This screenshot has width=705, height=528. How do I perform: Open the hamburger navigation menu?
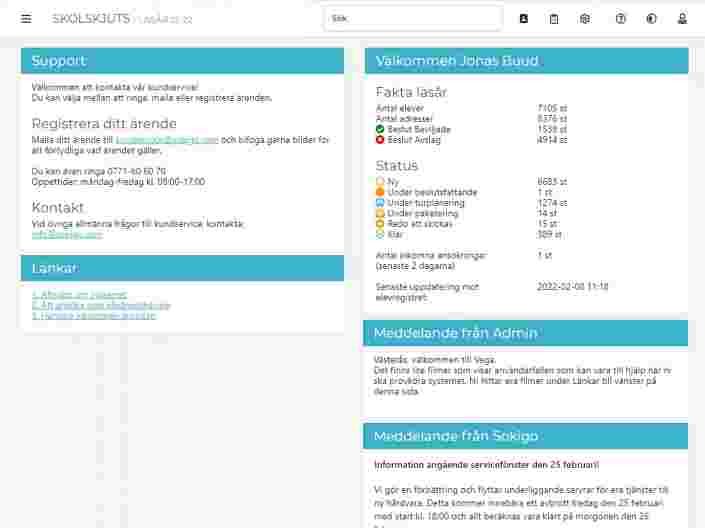tap(26, 18)
